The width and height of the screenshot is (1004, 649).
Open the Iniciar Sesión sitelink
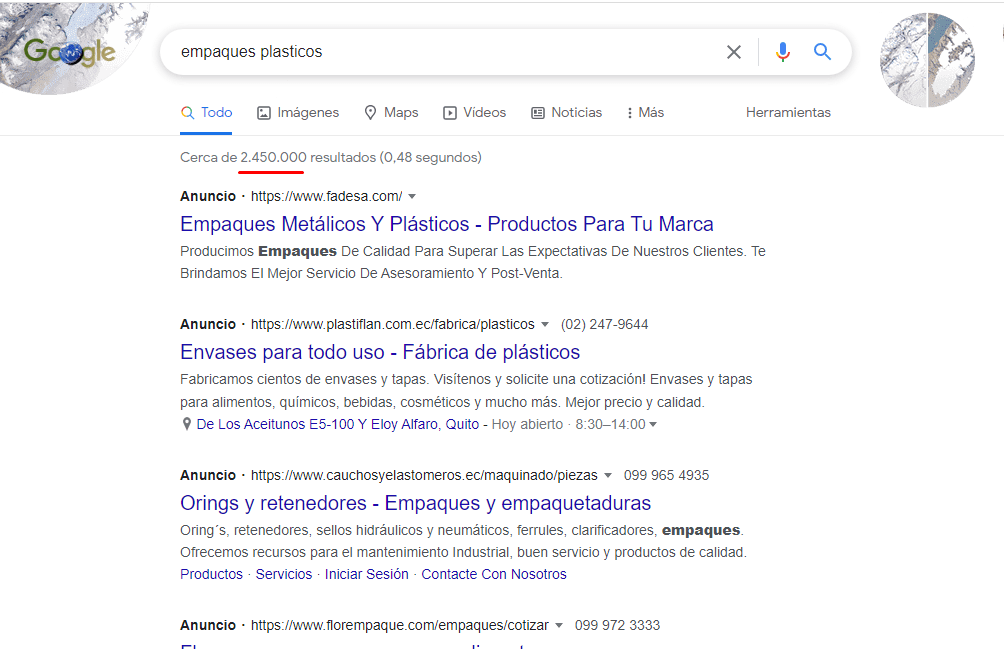[x=366, y=574]
